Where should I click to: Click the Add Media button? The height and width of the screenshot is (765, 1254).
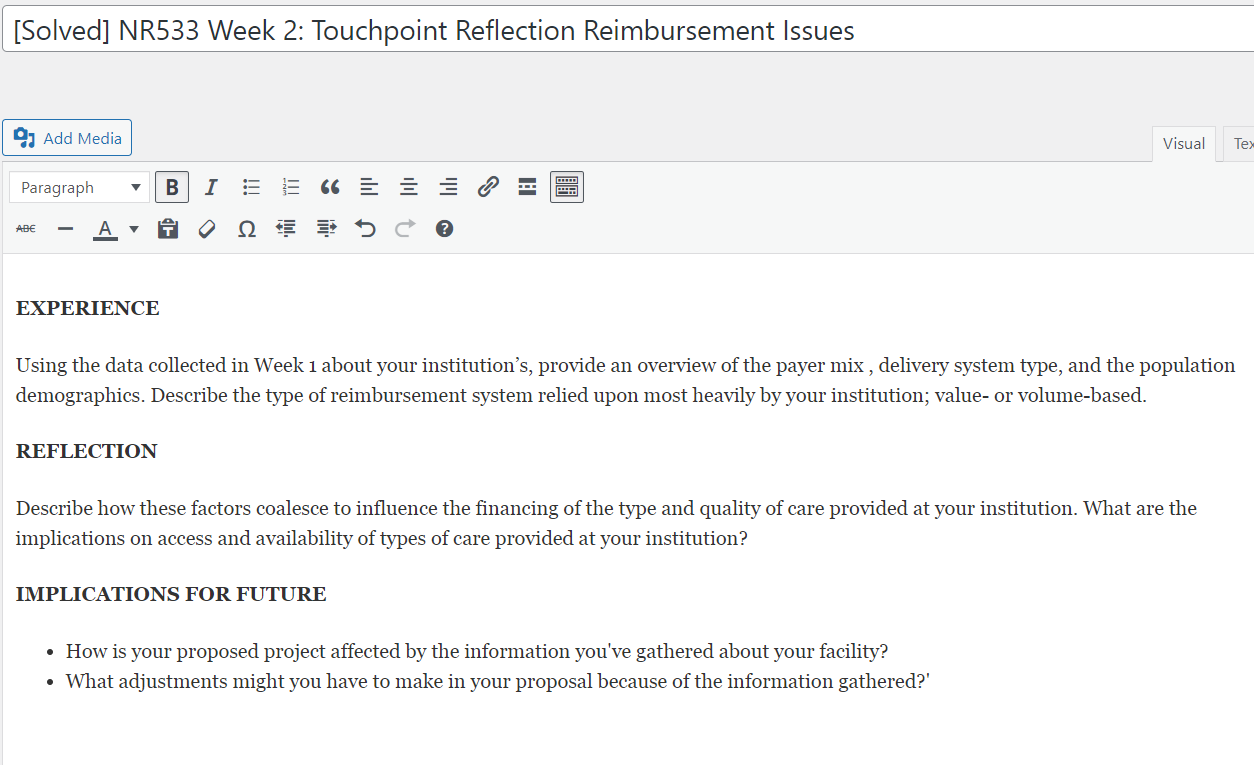[67, 138]
